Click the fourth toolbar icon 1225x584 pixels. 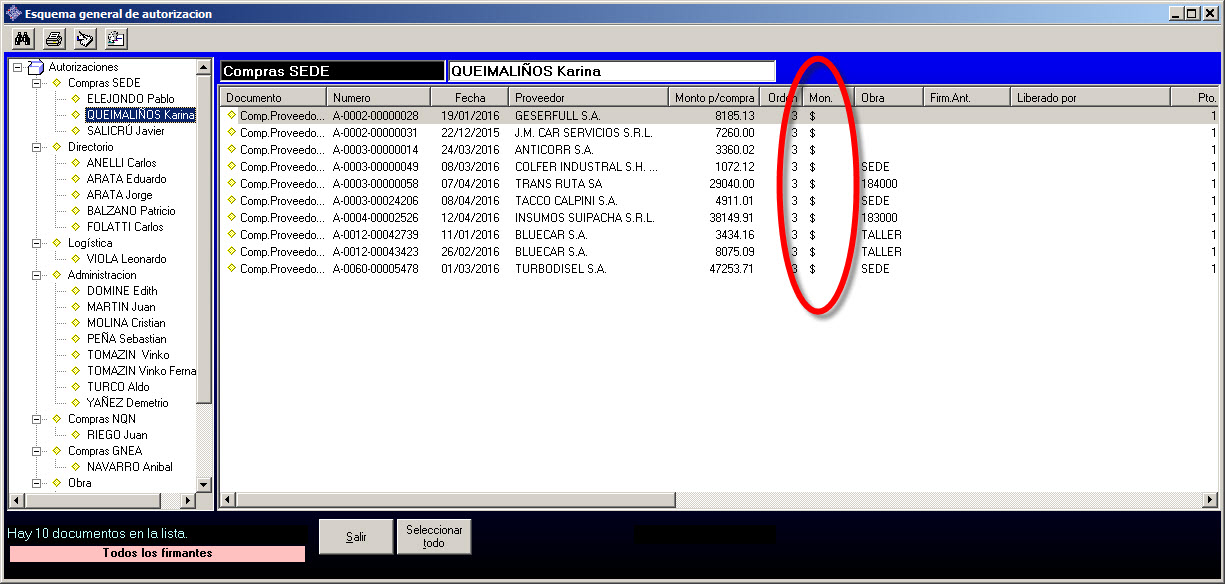pos(116,39)
